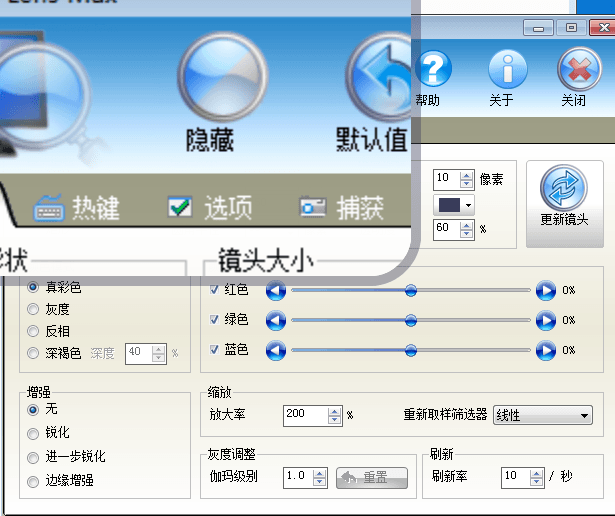Maximize the settings window
The width and height of the screenshot is (615, 516).
571,28
